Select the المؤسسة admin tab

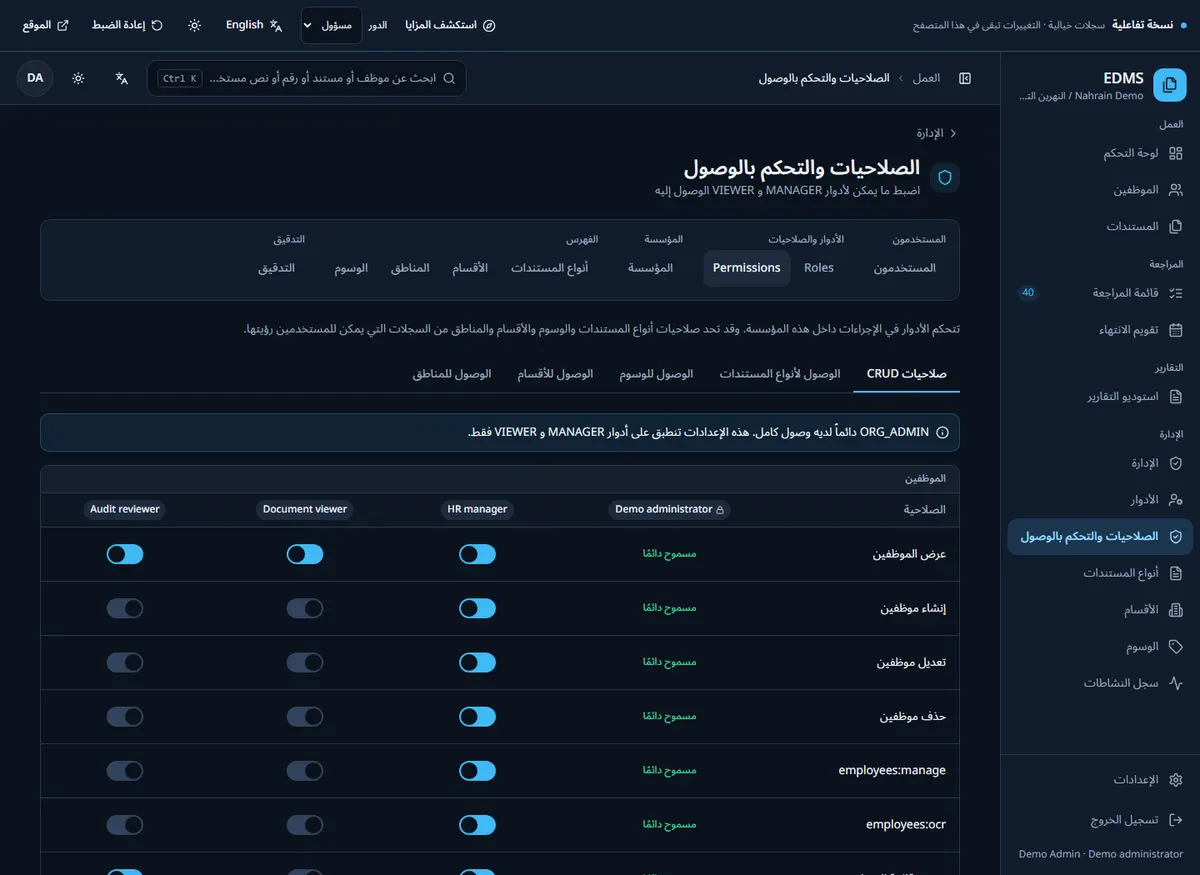(651, 268)
